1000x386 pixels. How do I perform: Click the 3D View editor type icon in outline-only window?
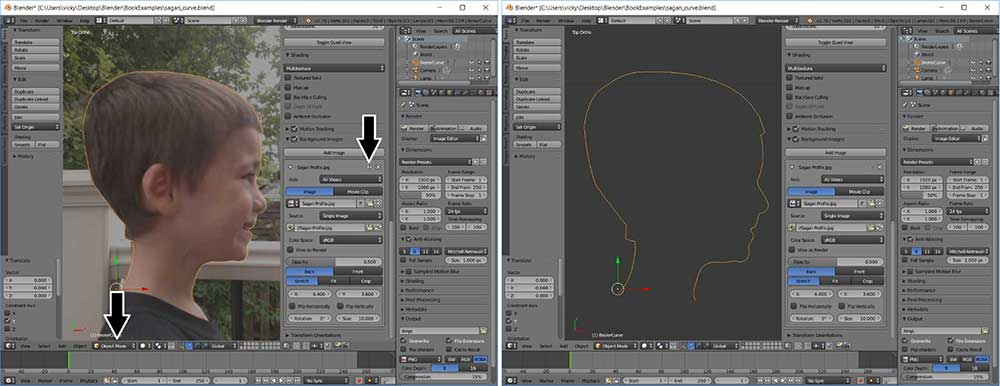pos(510,346)
